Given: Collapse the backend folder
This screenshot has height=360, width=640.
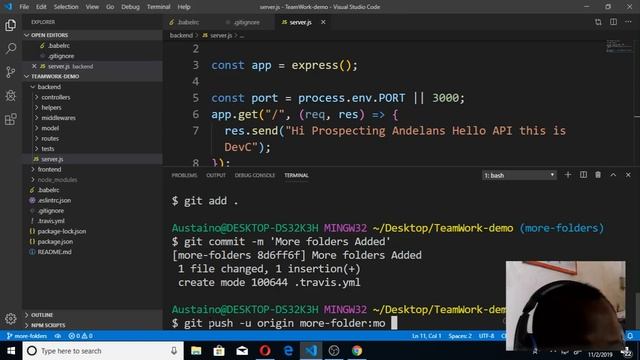Looking at the screenshot, I should pyautogui.click(x=93, y=87).
